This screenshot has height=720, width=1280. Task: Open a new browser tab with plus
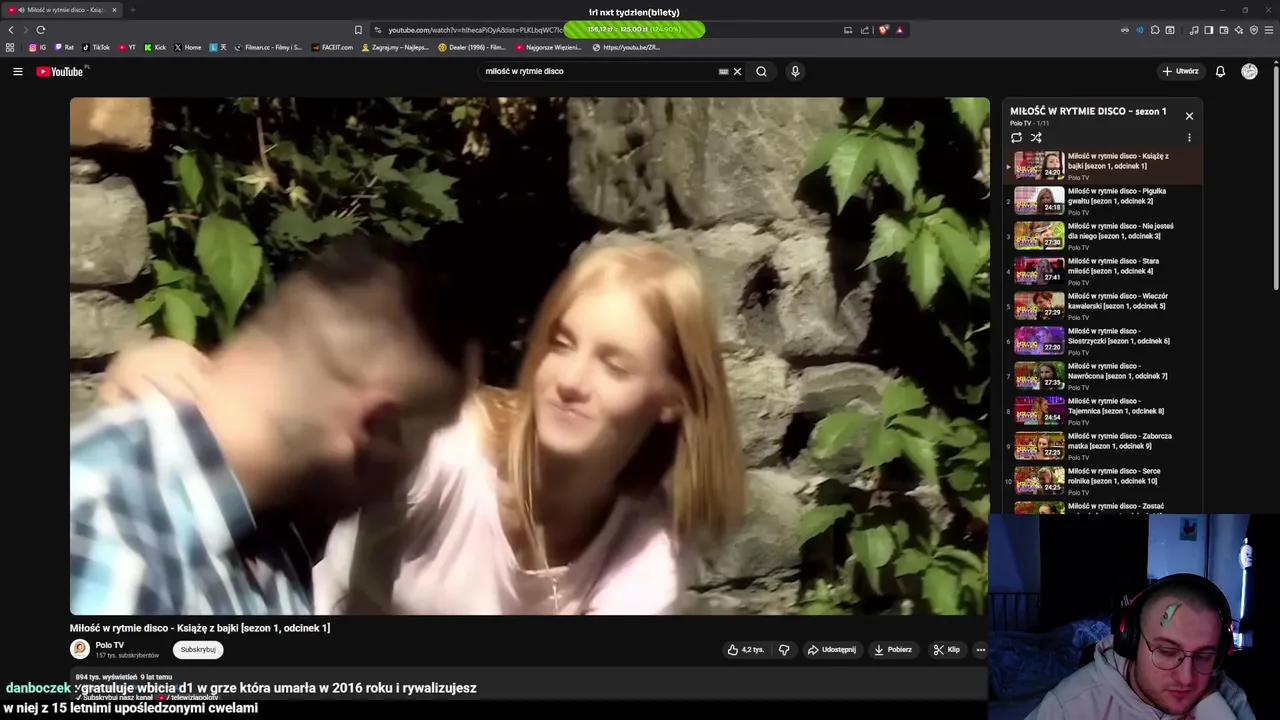click(x=132, y=10)
